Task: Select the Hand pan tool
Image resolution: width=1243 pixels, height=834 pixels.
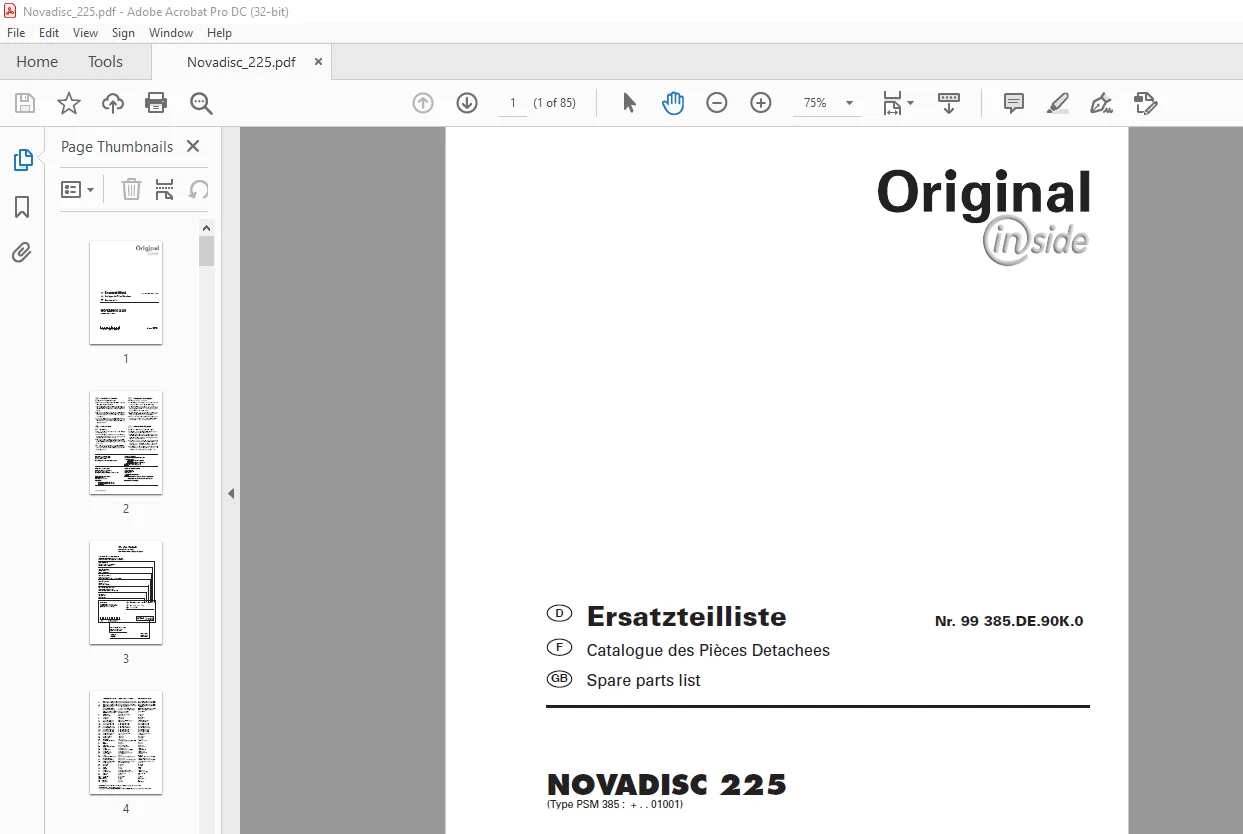Action: coord(673,103)
